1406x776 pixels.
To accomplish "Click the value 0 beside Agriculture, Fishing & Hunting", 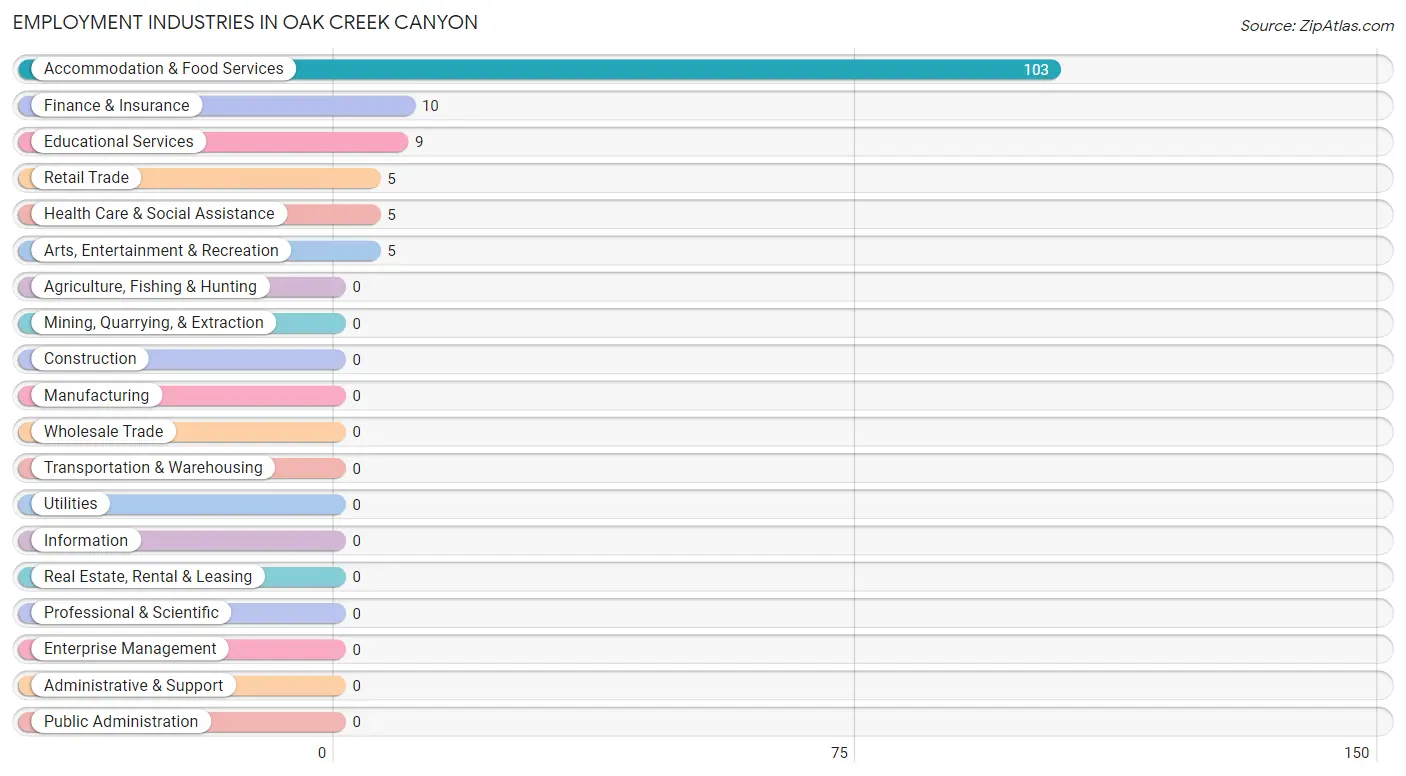I will tap(356, 287).
